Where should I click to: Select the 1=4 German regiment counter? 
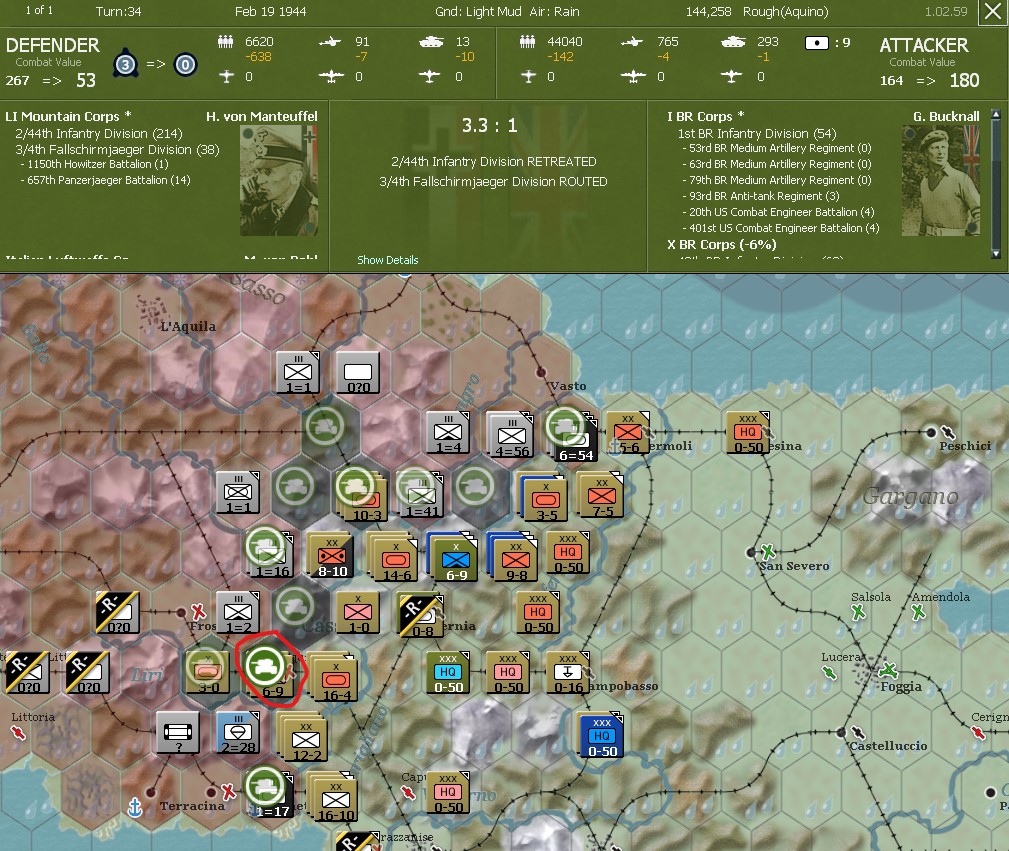point(448,433)
